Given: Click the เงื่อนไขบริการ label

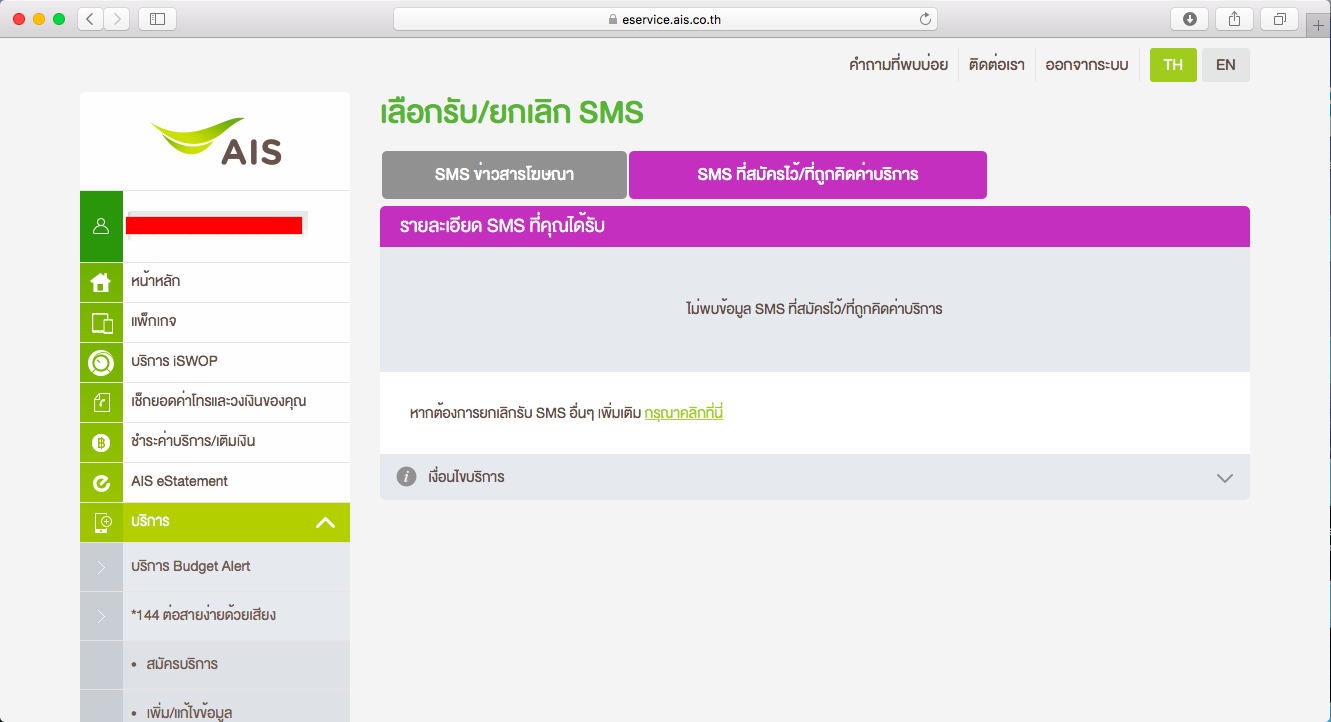Looking at the screenshot, I should click(466, 477).
